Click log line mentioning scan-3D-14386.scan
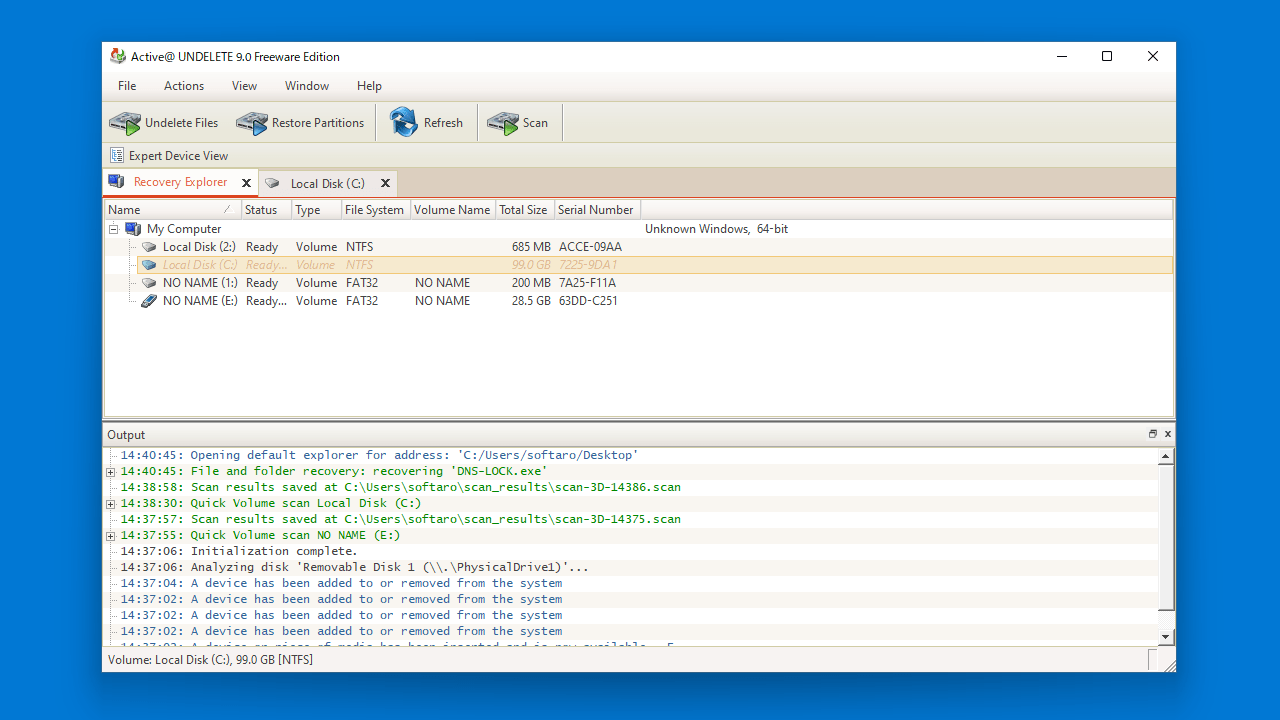This screenshot has height=720, width=1280. pos(400,487)
